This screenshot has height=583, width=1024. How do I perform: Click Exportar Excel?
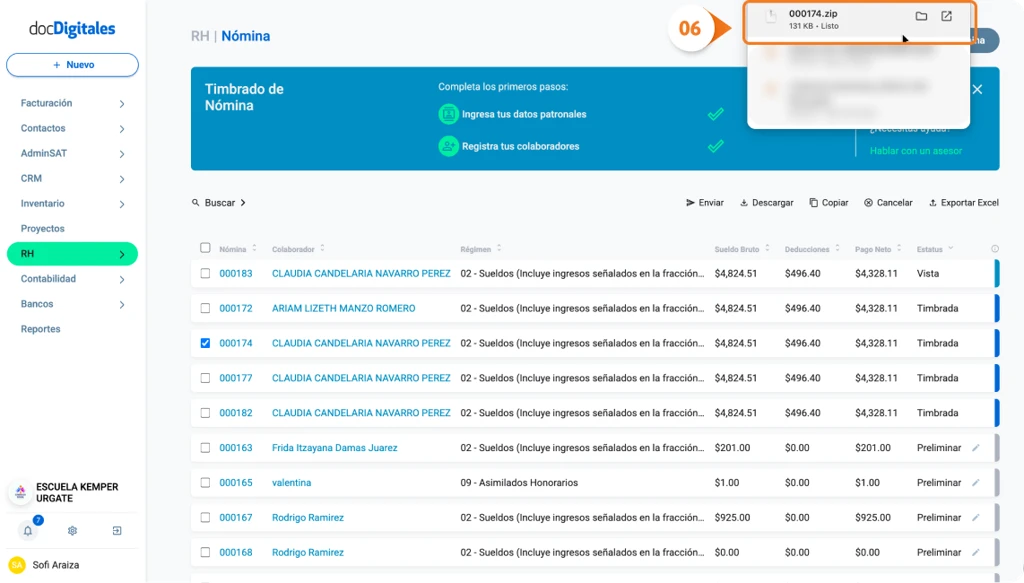tap(963, 202)
